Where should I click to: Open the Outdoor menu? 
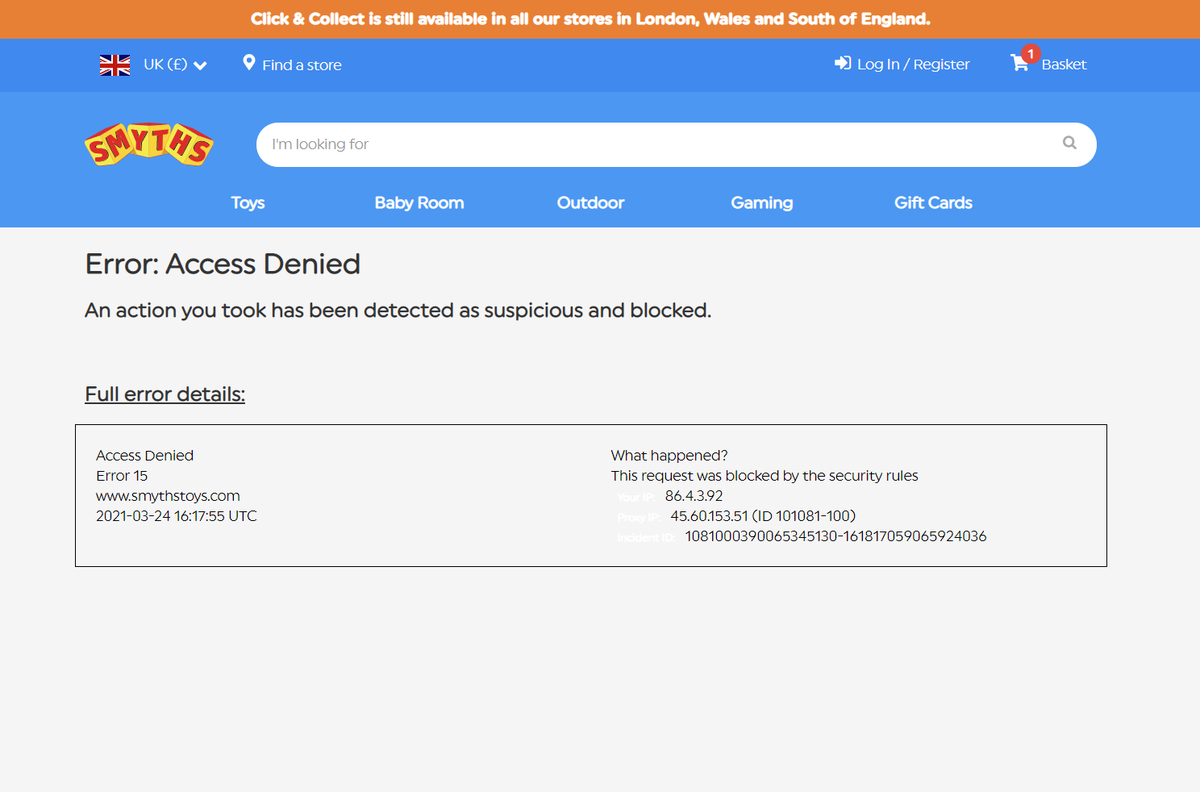[x=590, y=202]
